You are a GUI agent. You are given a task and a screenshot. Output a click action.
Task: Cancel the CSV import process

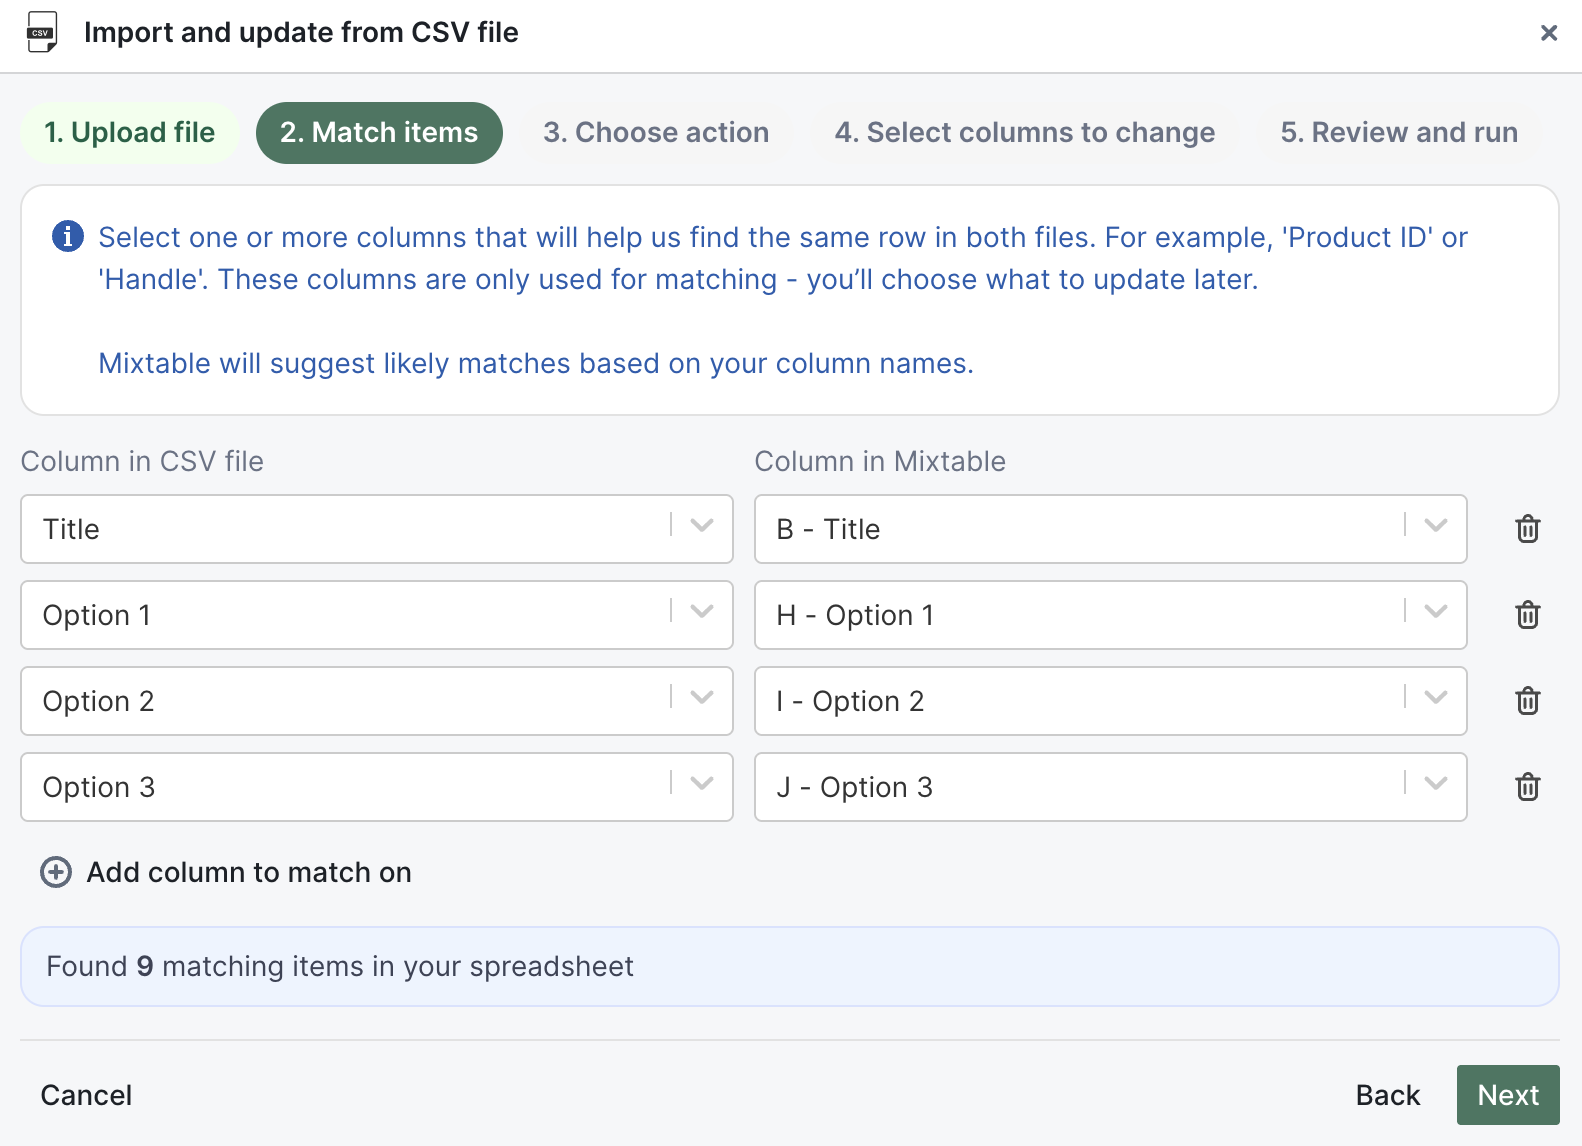click(85, 1095)
